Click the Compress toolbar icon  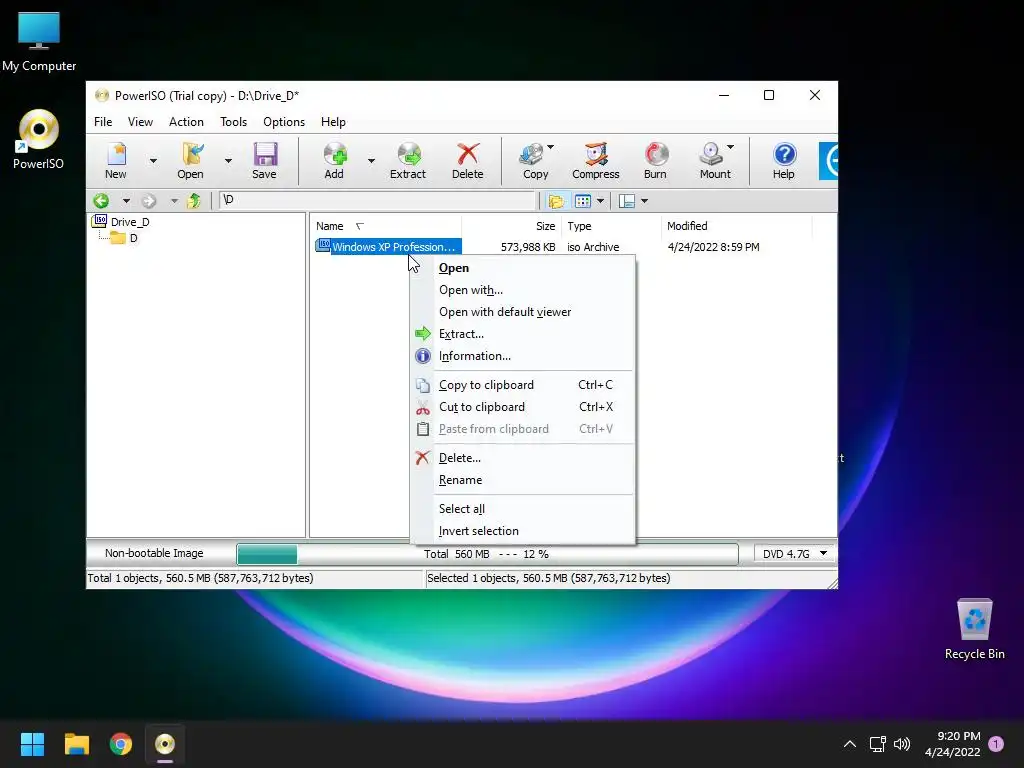tap(596, 161)
